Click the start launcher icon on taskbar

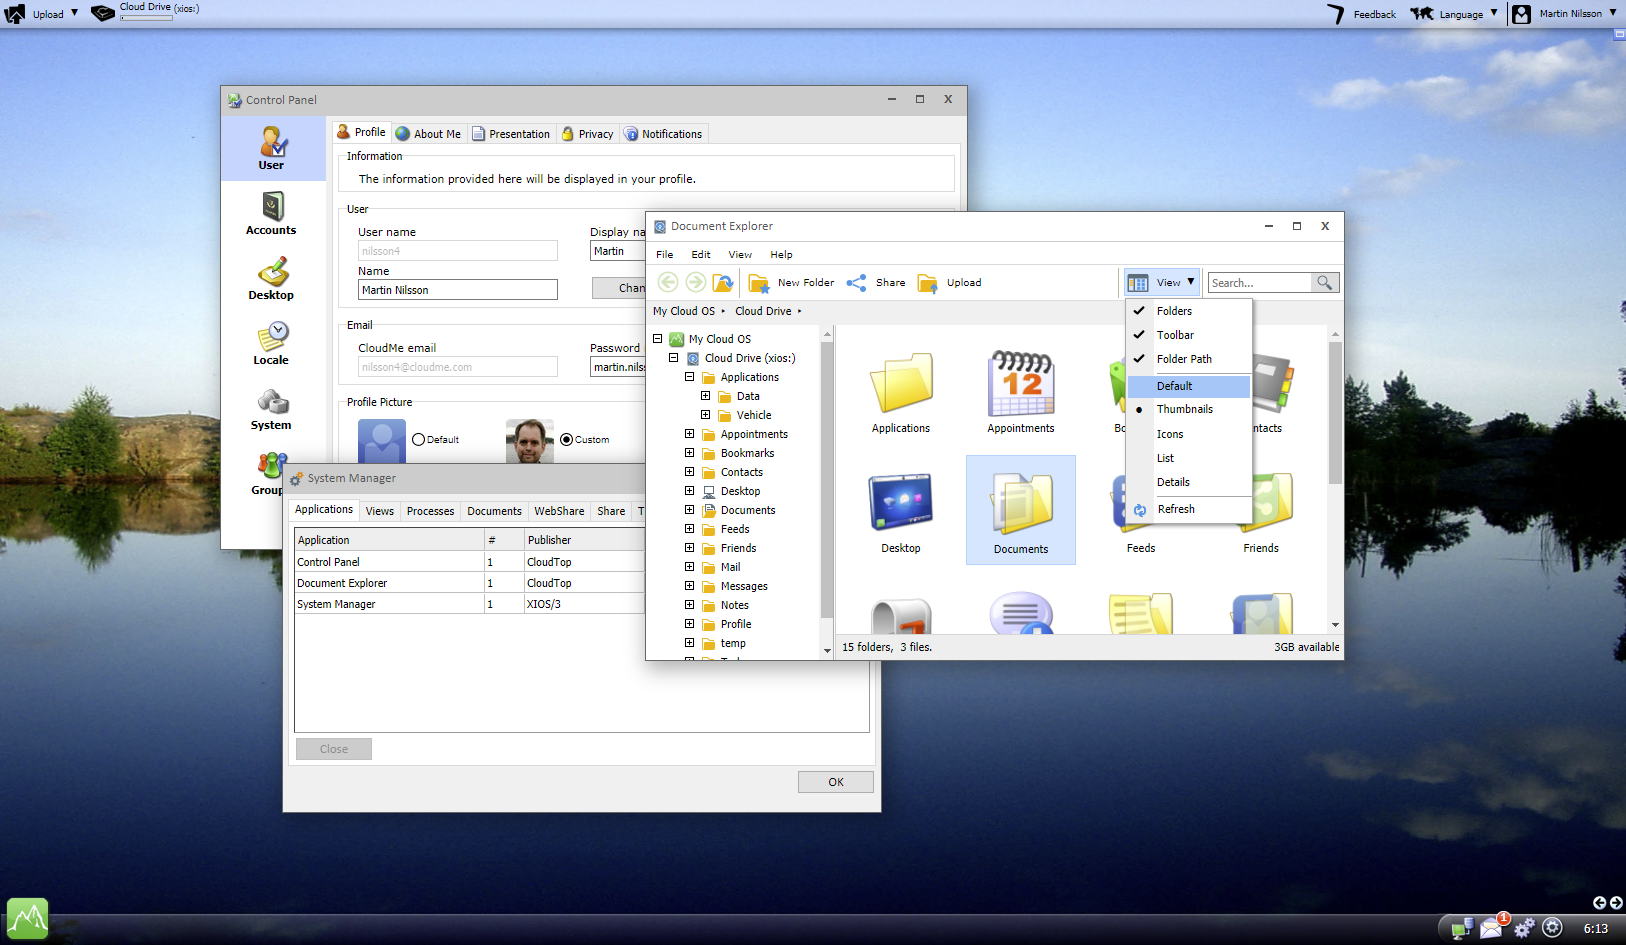[x=27, y=918]
